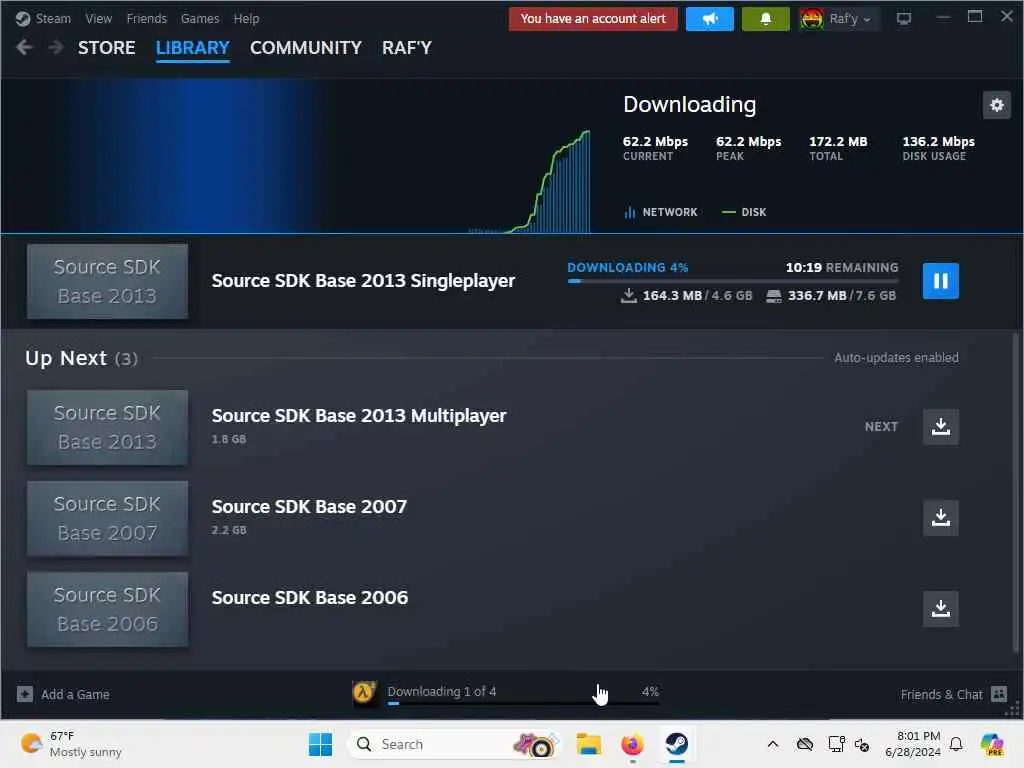The width and height of the screenshot is (1024, 768).
Task: Open Source SDK Base 2013 Singleplayer title
Action: [x=363, y=281]
